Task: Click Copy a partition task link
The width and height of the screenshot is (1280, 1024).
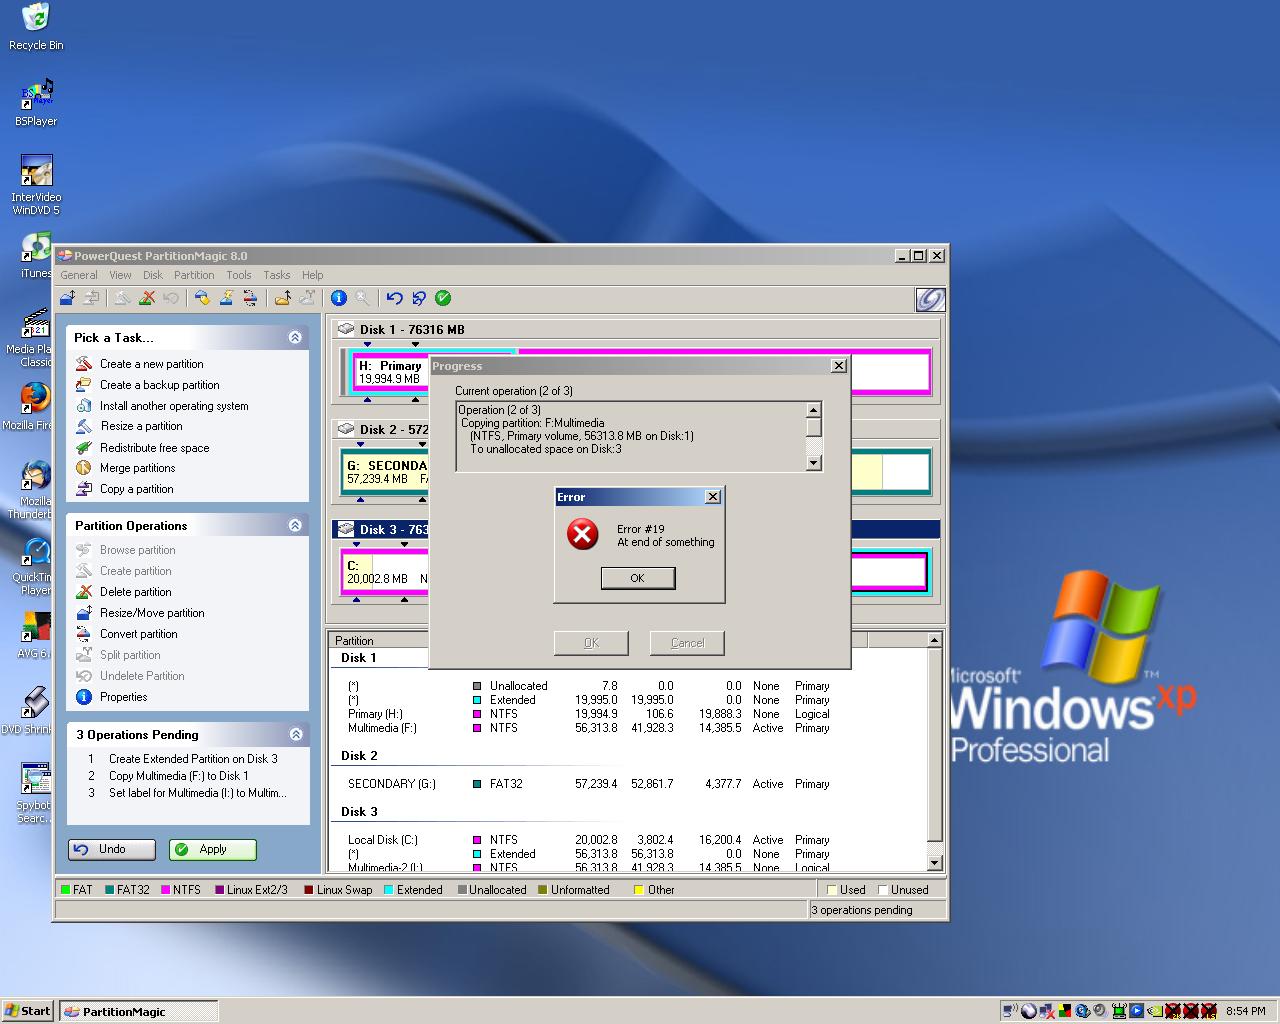Action: 136,489
